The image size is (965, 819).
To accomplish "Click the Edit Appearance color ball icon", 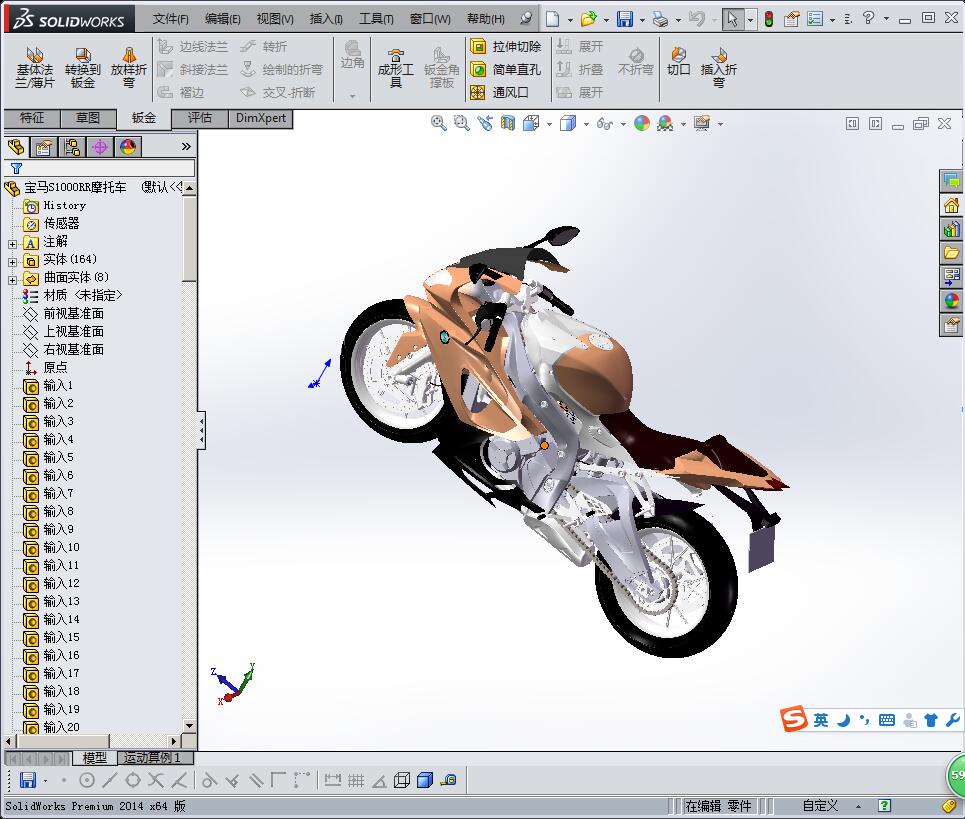I will pos(642,124).
